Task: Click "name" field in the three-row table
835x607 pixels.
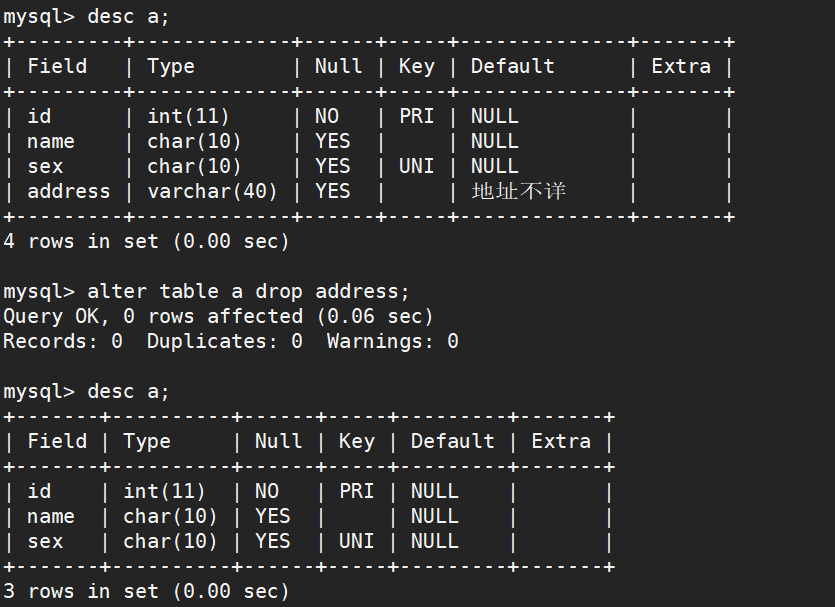Action: 51,516
